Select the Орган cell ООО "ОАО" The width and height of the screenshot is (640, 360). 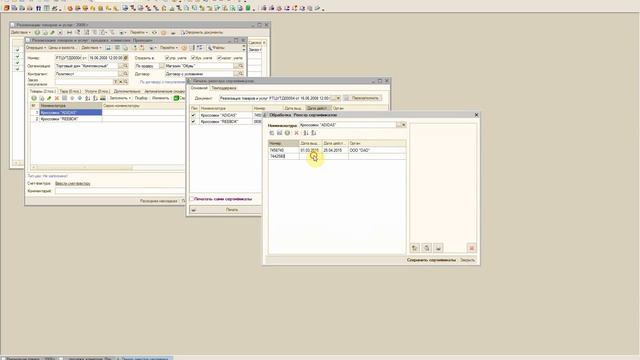pos(377,150)
